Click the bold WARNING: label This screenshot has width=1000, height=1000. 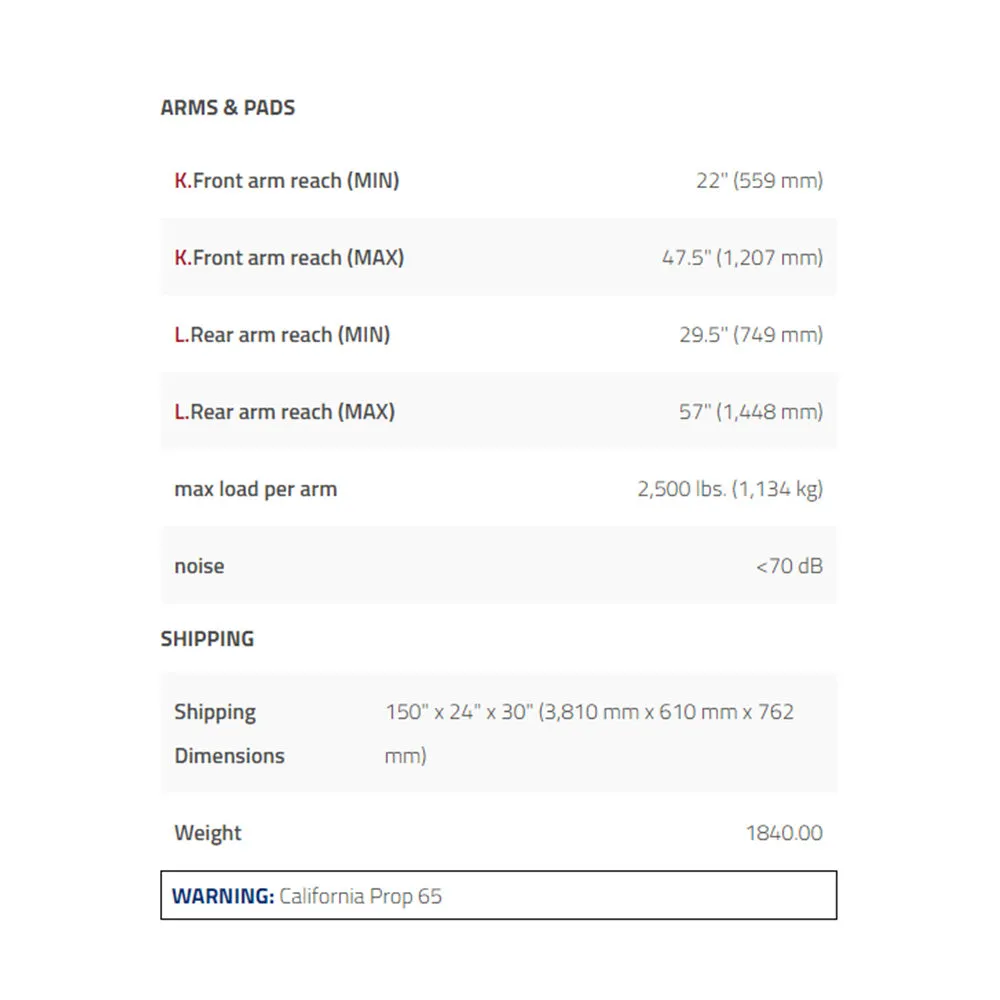(x=223, y=896)
